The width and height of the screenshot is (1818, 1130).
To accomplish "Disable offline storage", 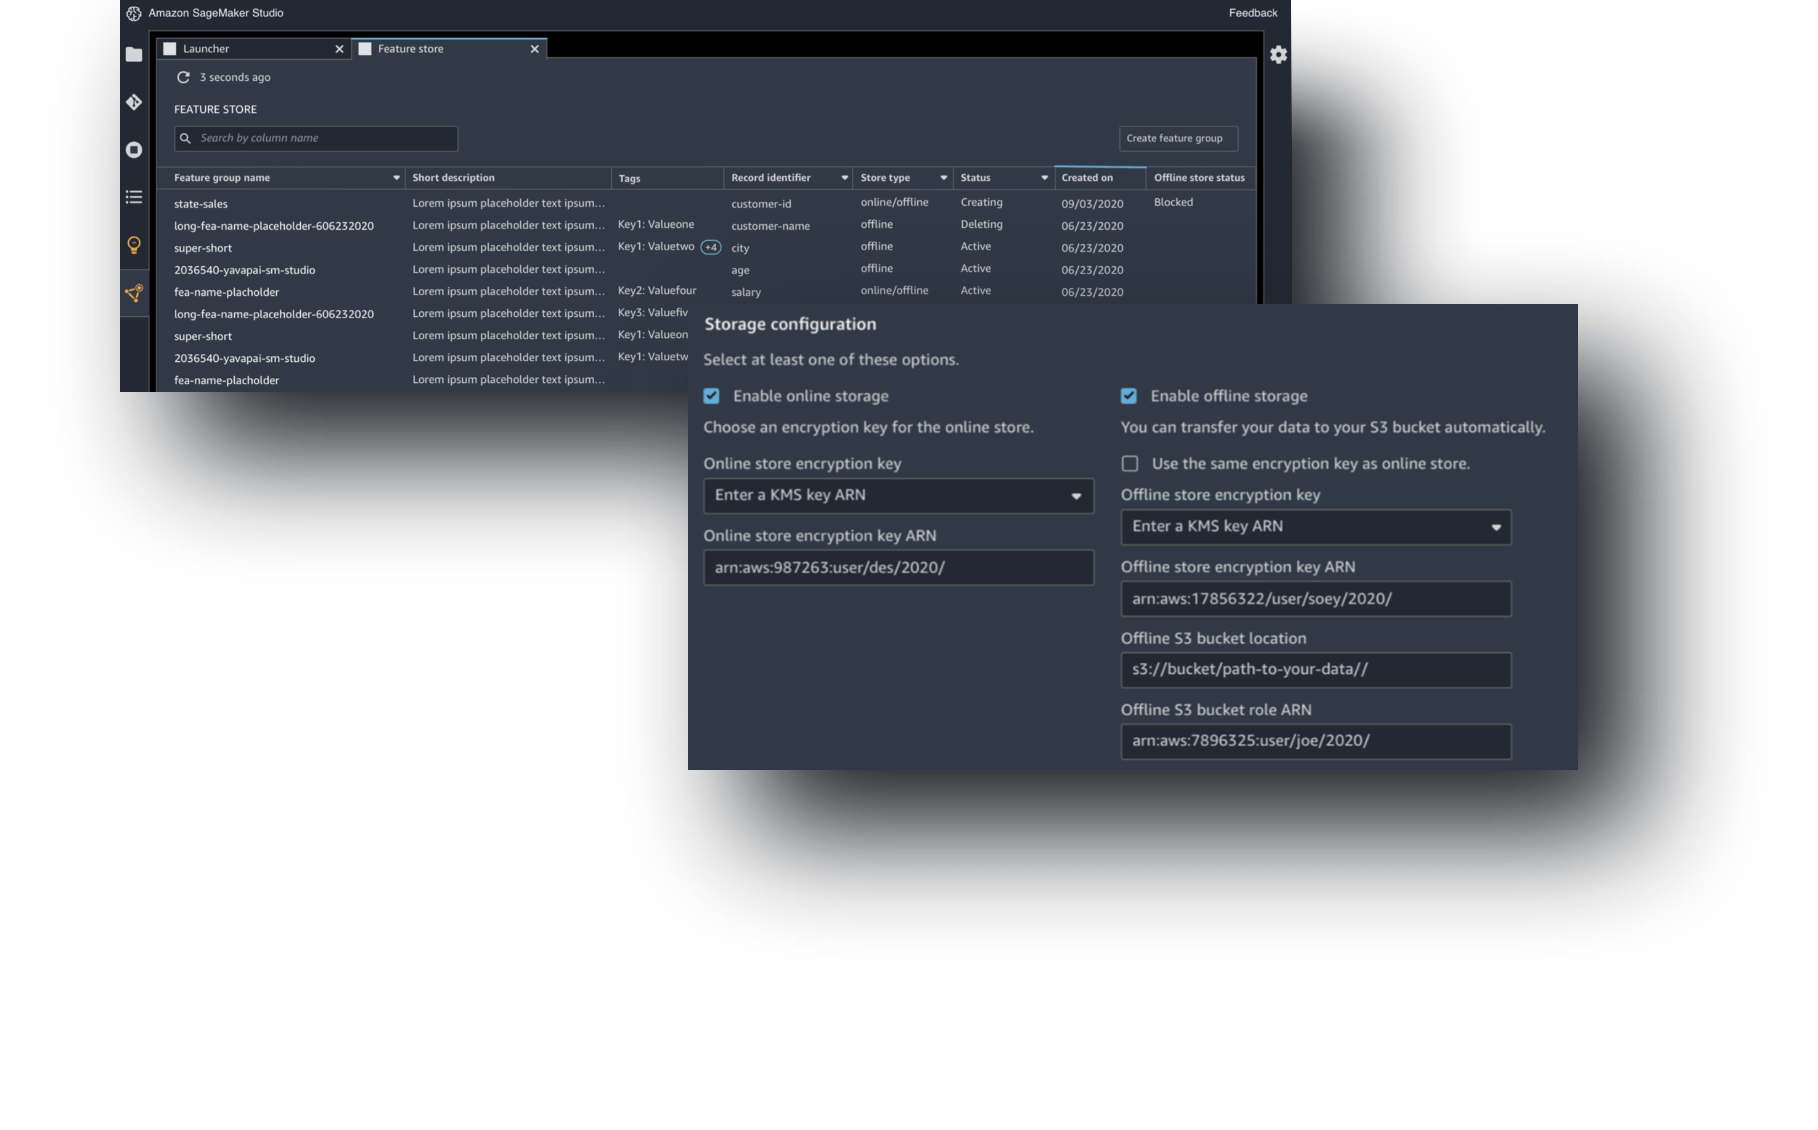I will coord(1129,396).
